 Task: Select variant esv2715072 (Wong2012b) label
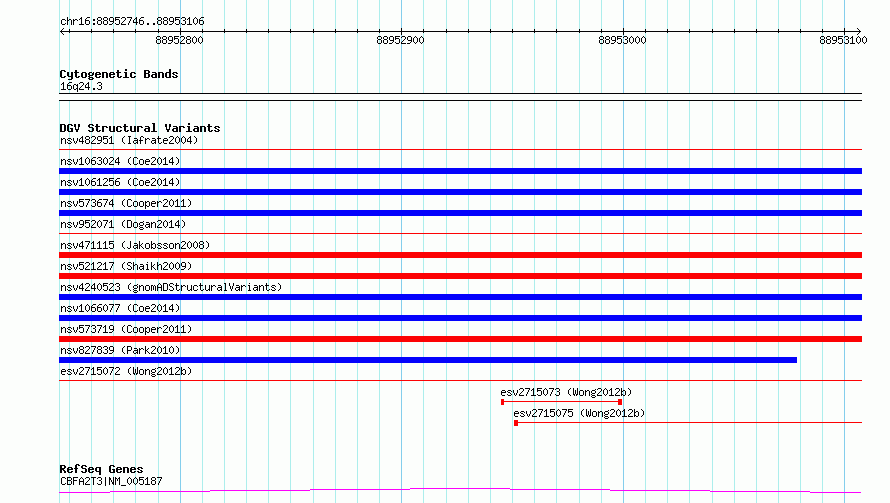(x=126, y=371)
